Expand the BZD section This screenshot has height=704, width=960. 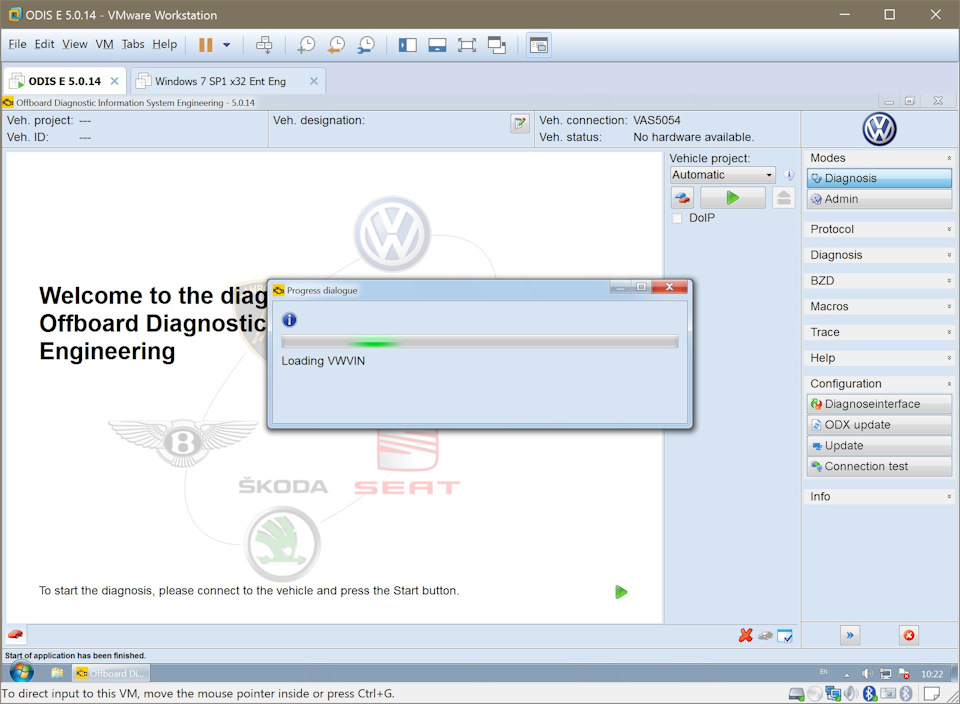[x=879, y=280]
